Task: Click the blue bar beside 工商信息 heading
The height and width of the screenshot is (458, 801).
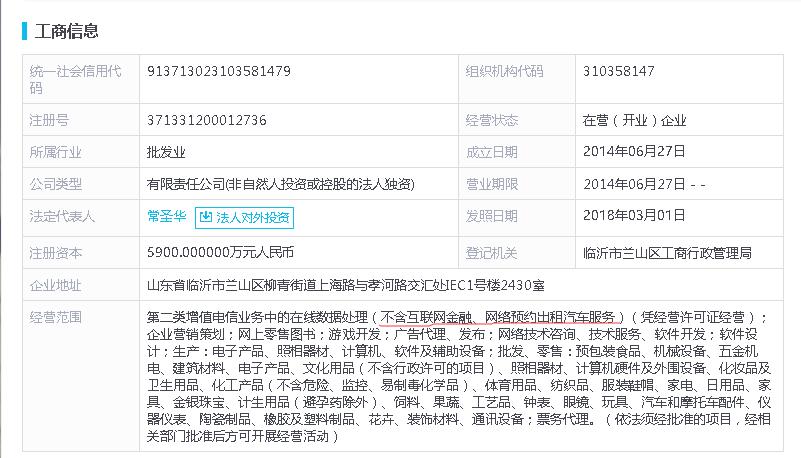Action: click(24, 30)
